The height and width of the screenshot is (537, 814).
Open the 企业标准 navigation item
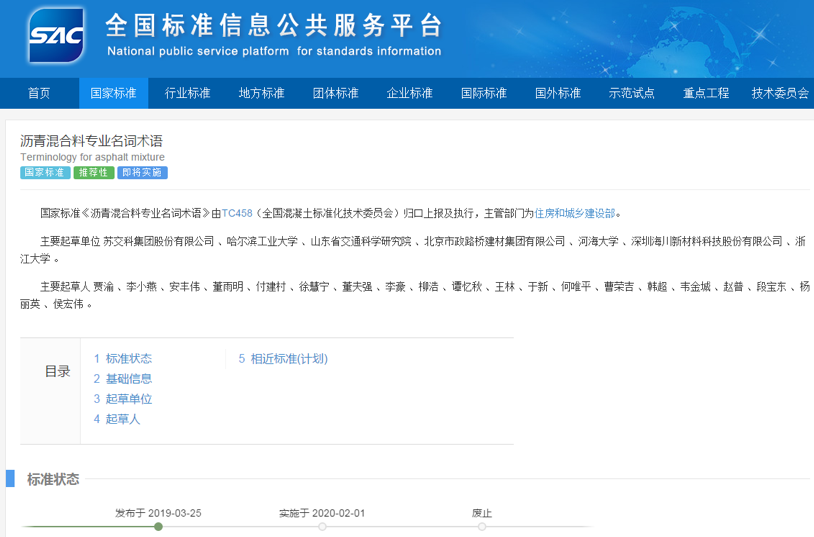409,93
